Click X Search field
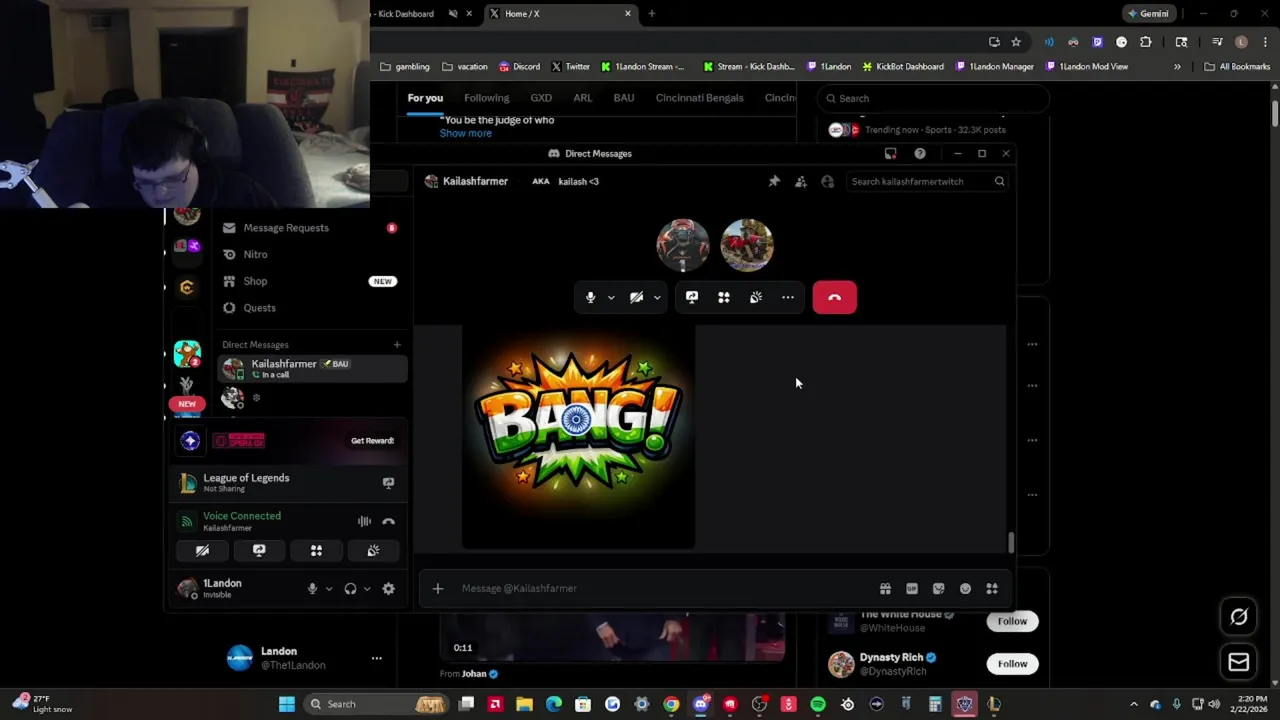This screenshot has width=1280, height=720. coord(932,98)
